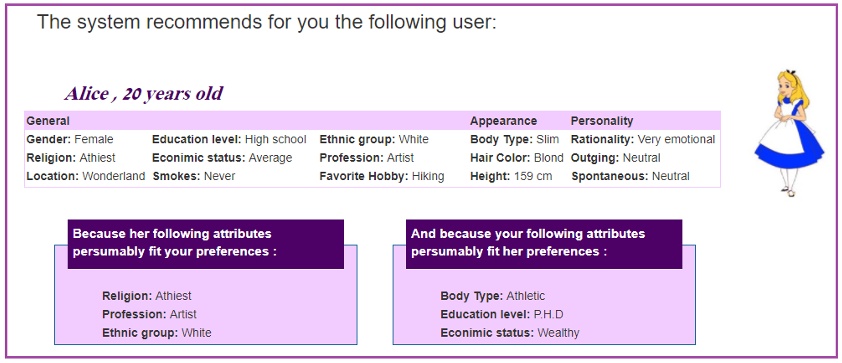Click 'Rationality: Very emotional' entry
The height and width of the screenshot is (363, 842).
pos(643,140)
